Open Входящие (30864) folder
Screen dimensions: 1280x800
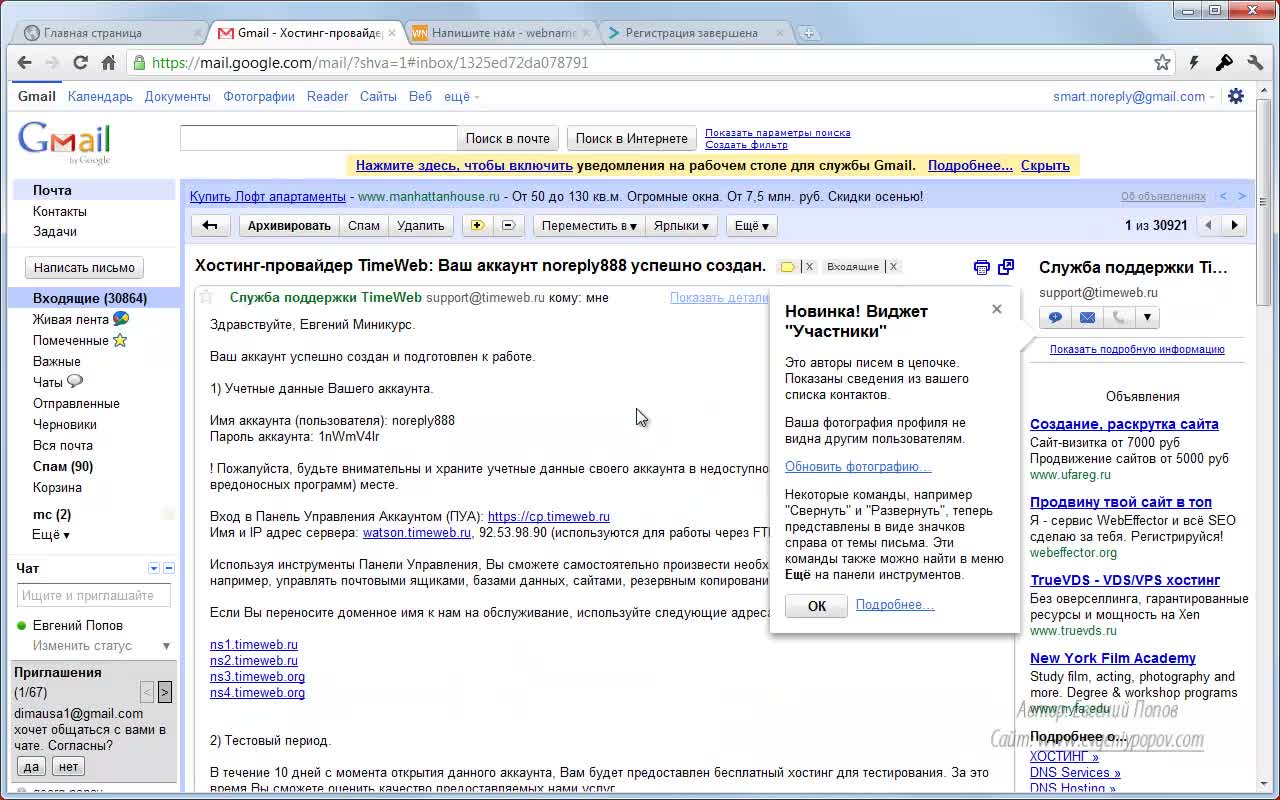coord(90,298)
